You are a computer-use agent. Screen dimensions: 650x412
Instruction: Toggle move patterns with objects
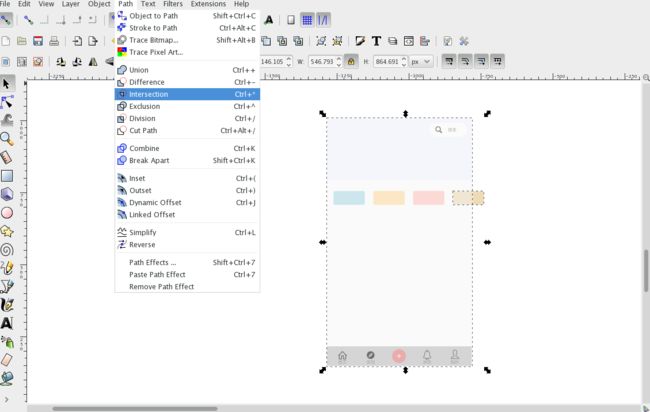[497, 62]
